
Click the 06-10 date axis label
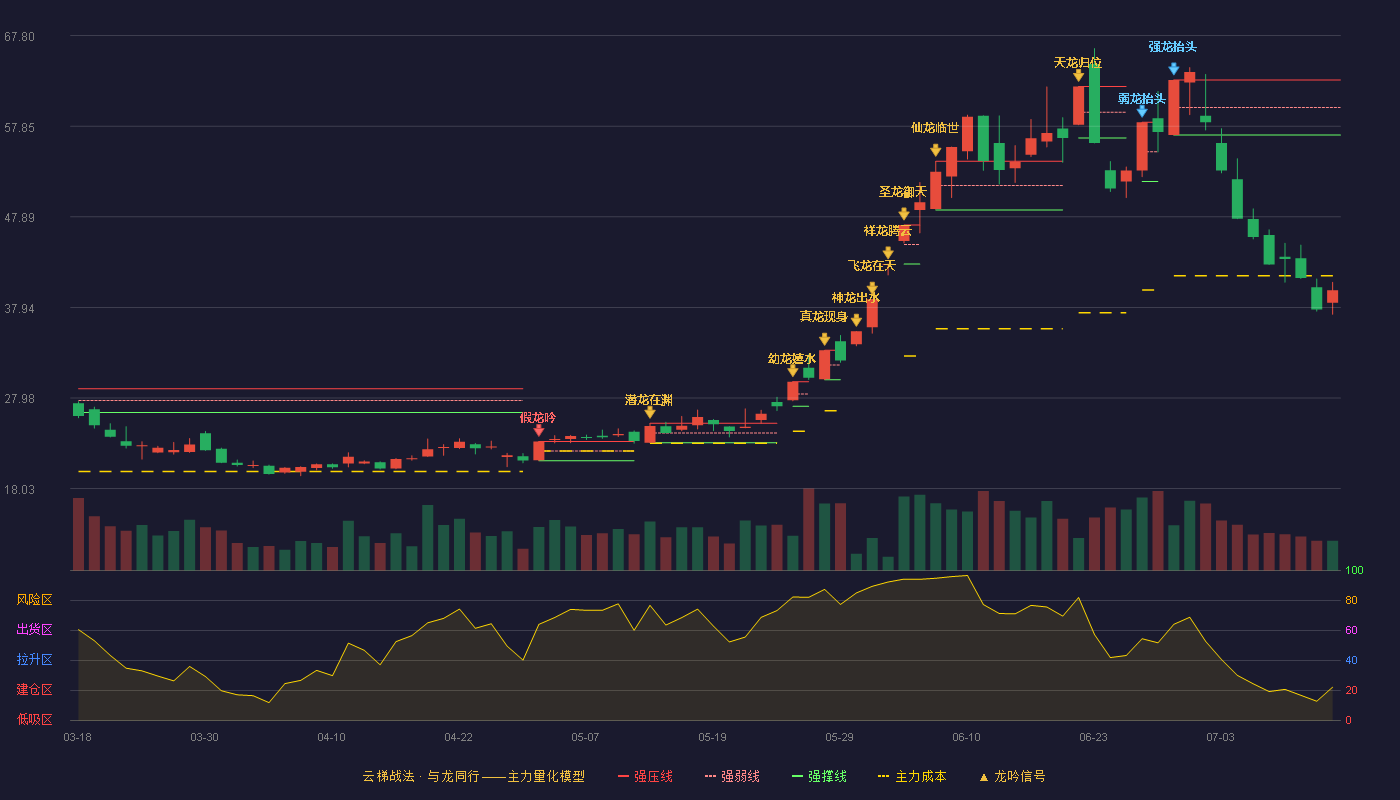pos(966,737)
